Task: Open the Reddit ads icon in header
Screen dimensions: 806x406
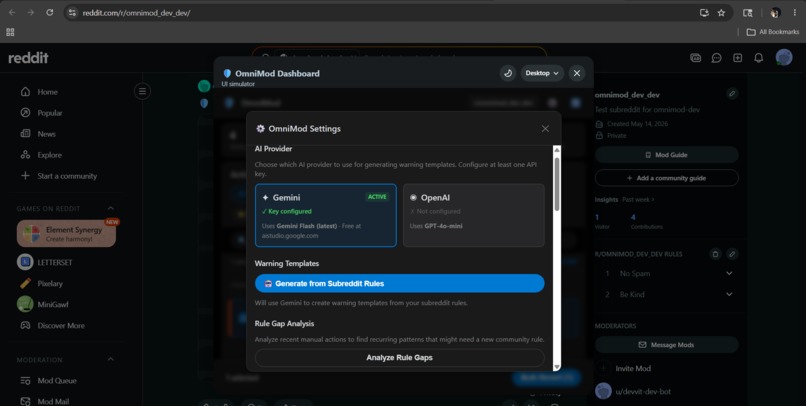Action: click(x=695, y=58)
